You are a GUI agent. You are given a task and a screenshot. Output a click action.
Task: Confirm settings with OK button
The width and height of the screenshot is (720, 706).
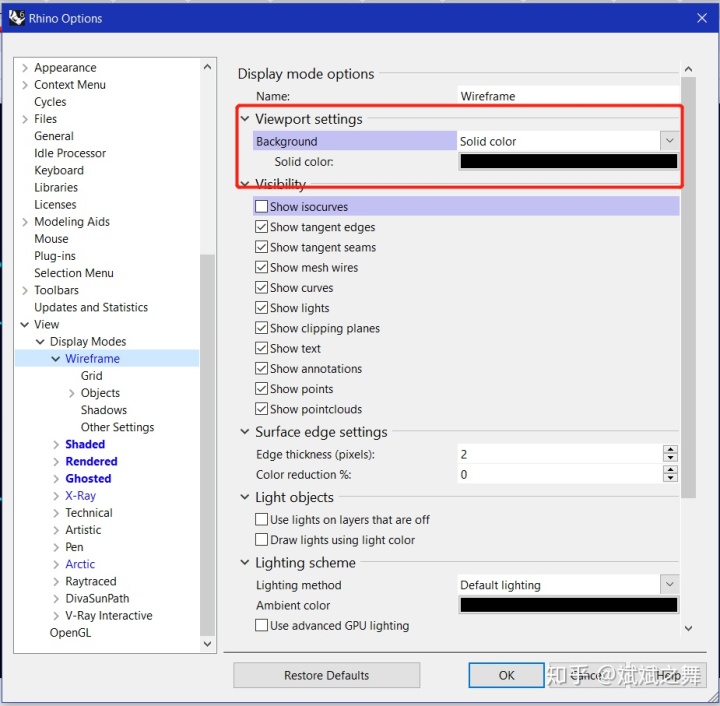[x=506, y=675]
